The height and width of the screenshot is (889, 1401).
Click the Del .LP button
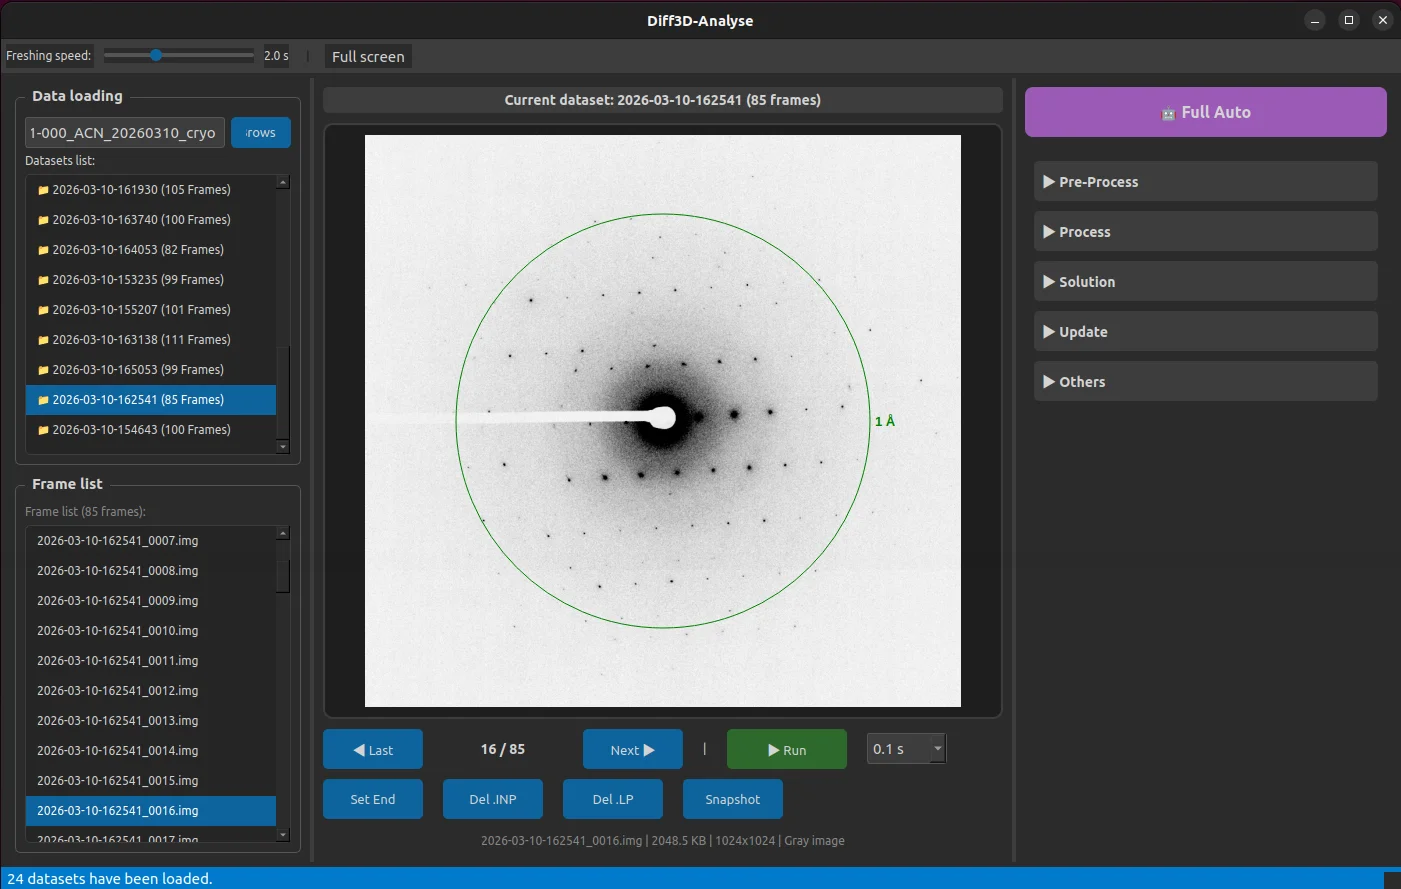[612, 799]
